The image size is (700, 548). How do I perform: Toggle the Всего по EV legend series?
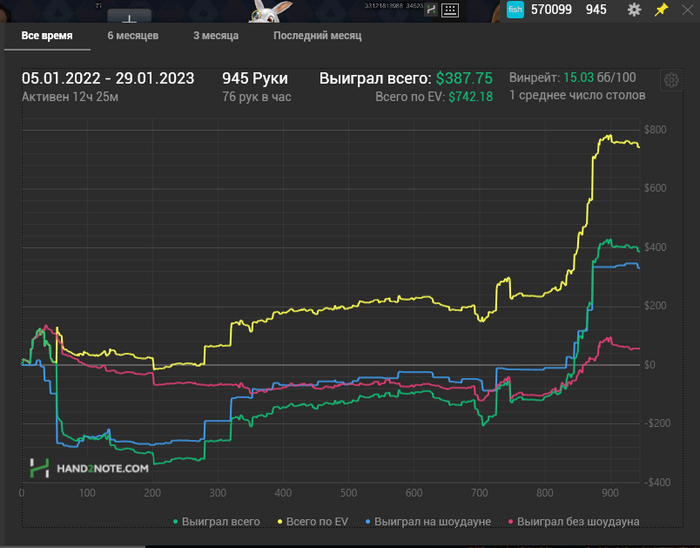point(313,521)
